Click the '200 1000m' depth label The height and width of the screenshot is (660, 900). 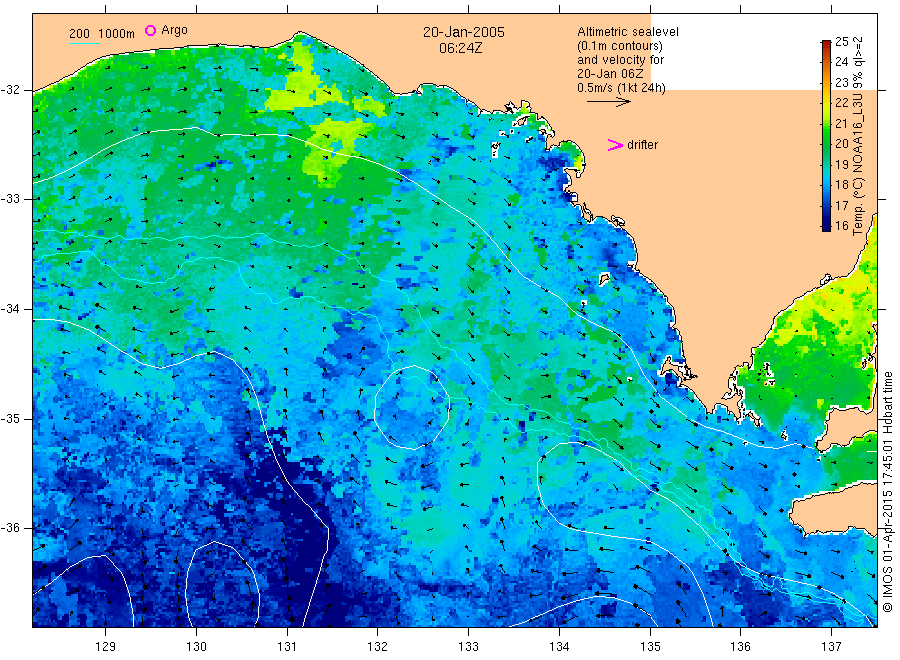click(102, 34)
